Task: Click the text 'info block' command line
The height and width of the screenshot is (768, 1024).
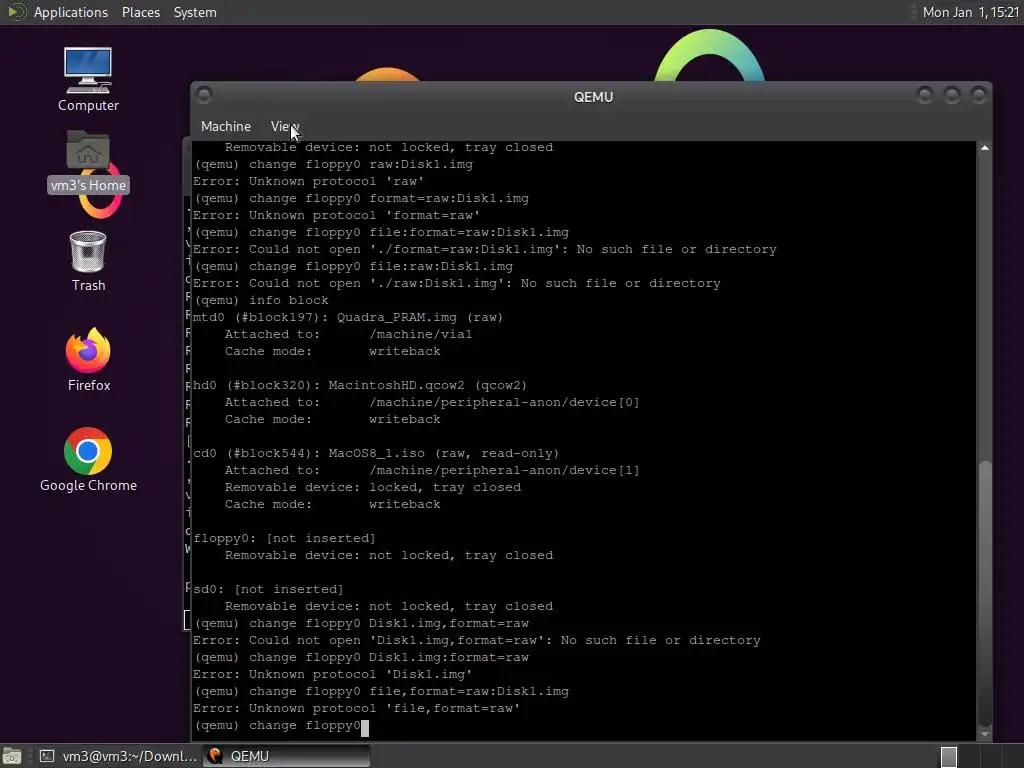Action: pyautogui.click(x=288, y=300)
